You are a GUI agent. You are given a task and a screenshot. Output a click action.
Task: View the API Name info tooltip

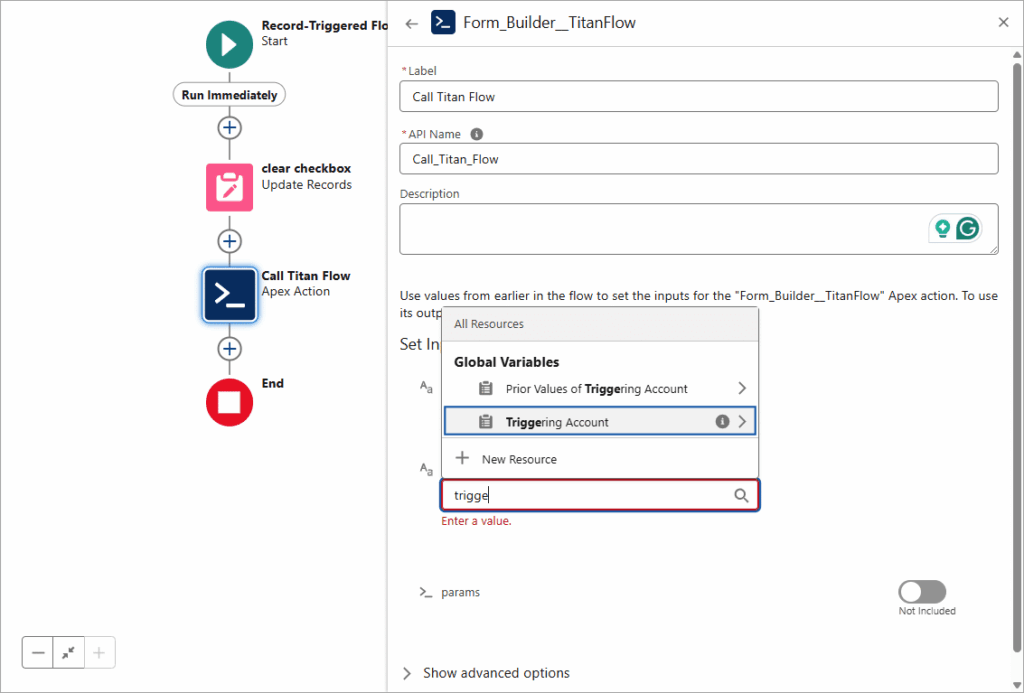coord(476,133)
